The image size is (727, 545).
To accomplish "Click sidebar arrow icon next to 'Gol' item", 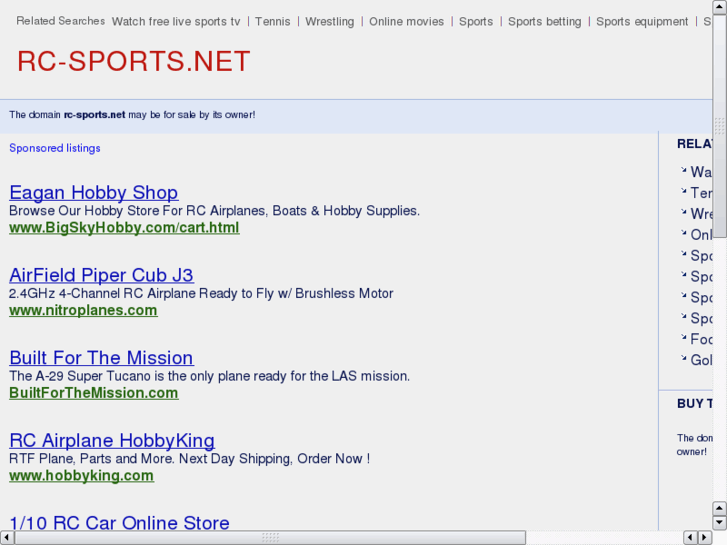I will coord(683,358).
